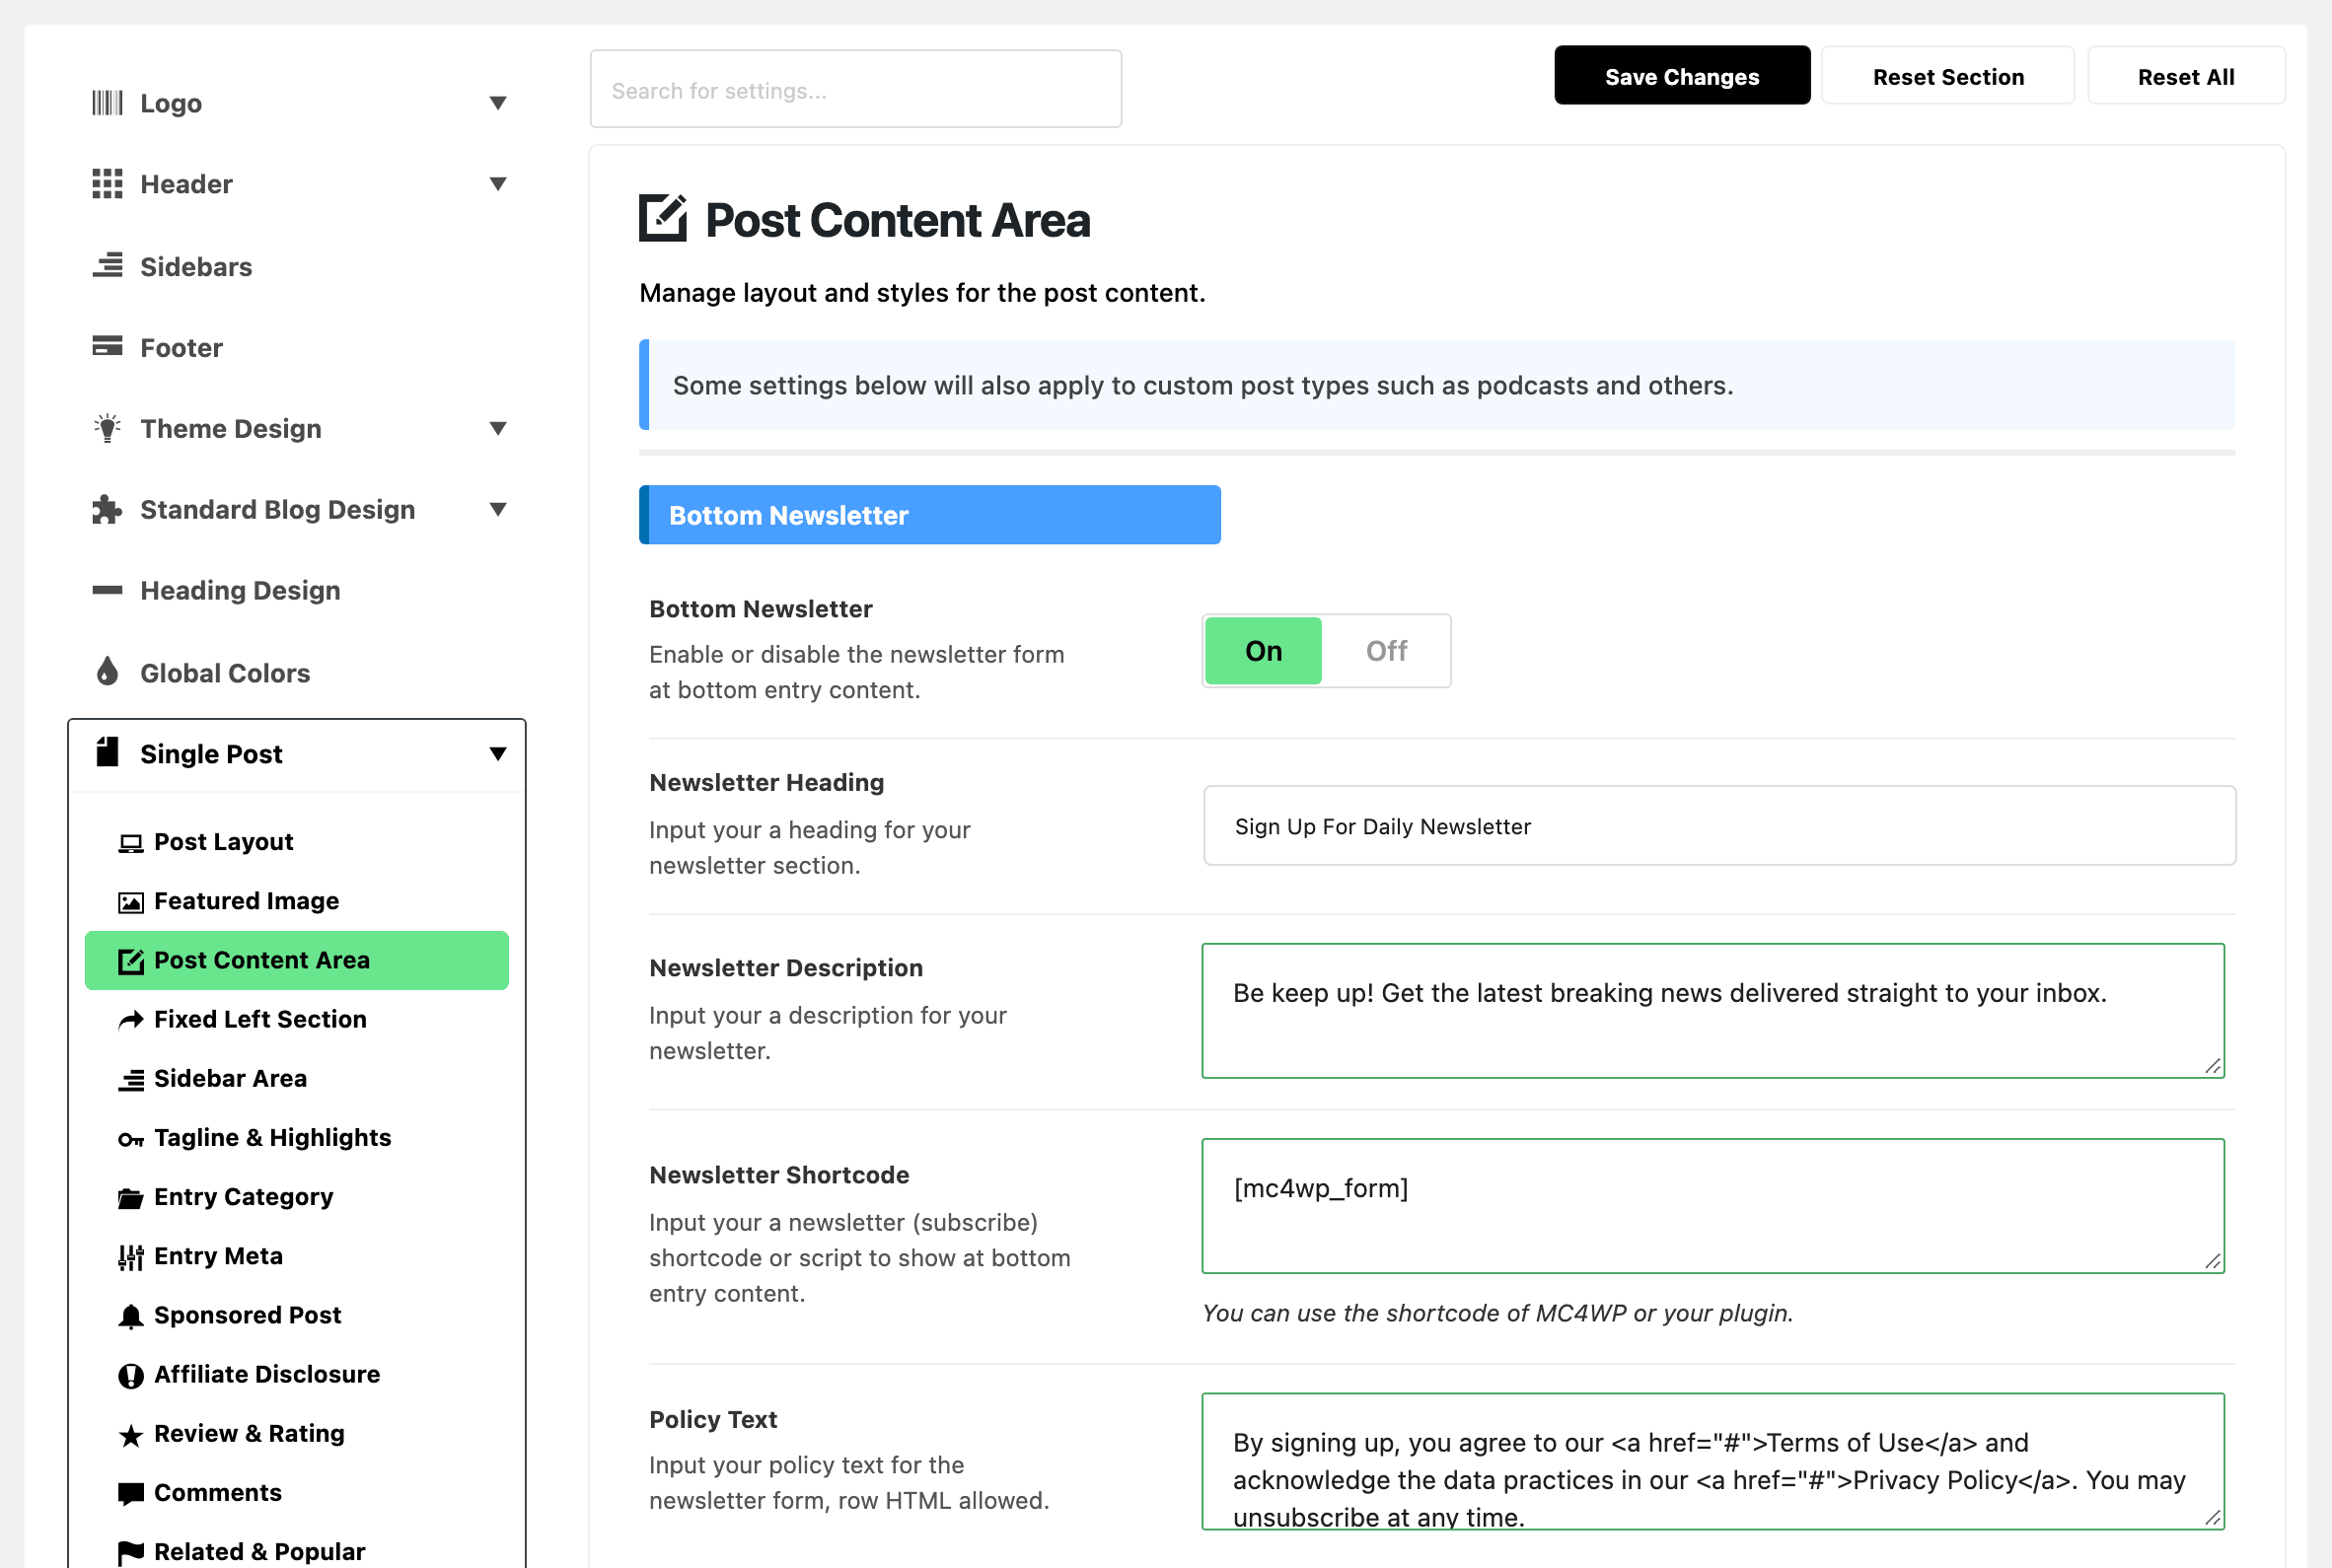Click the Footer card icon
Screen dimensions: 2332x1568
(107, 346)
